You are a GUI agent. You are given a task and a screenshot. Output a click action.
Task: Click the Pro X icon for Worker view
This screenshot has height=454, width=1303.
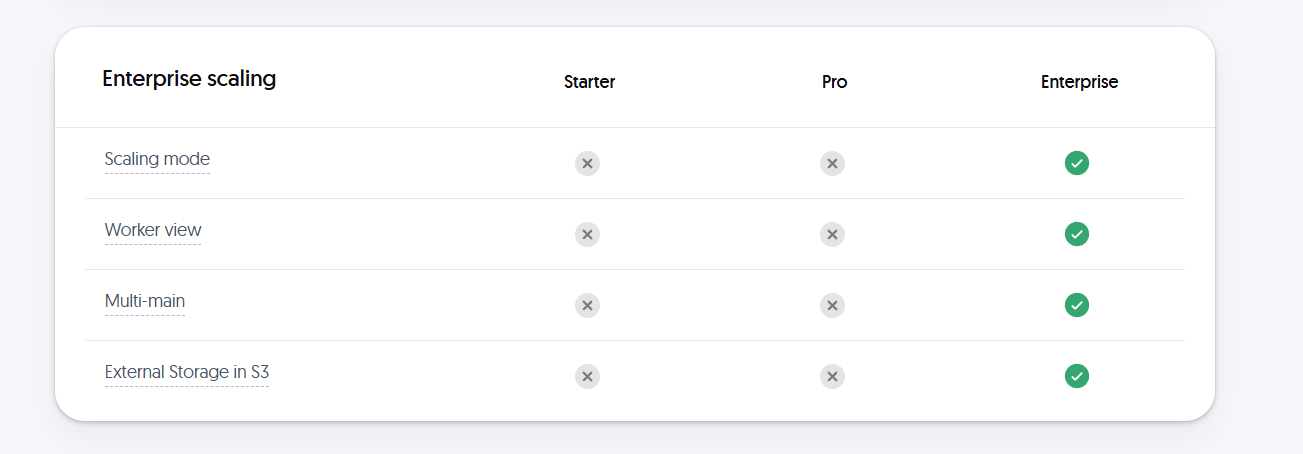pos(832,234)
